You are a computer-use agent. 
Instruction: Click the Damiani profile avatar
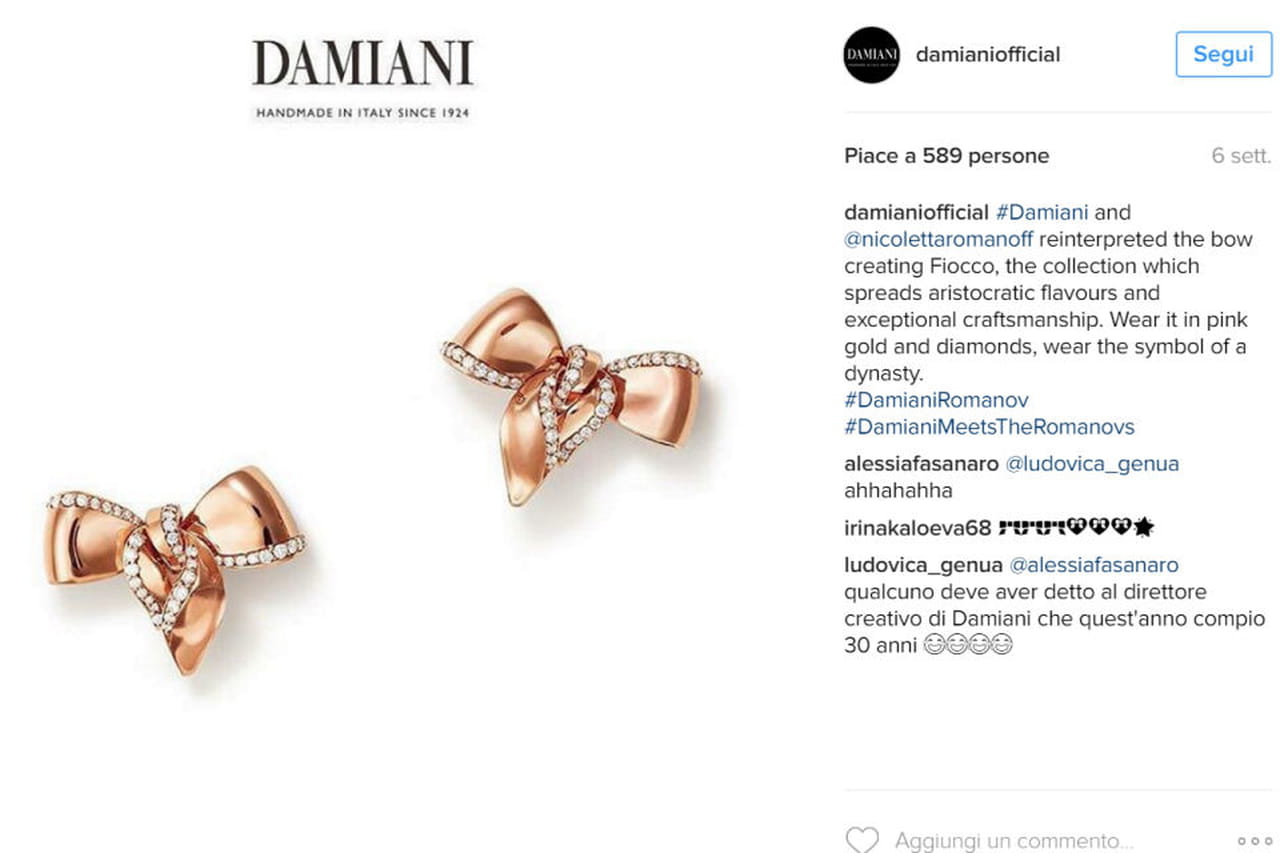[871, 54]
